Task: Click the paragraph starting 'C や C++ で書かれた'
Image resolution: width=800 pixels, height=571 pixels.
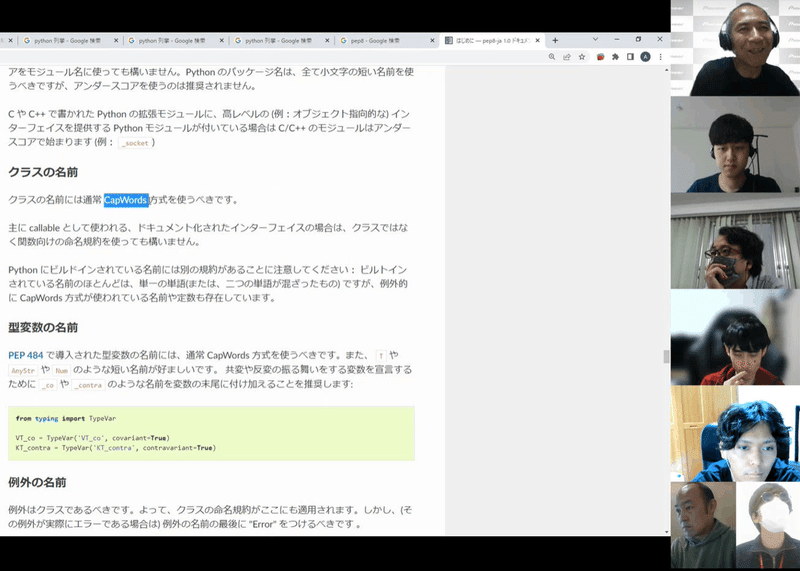Action: [x=209, y=128]
